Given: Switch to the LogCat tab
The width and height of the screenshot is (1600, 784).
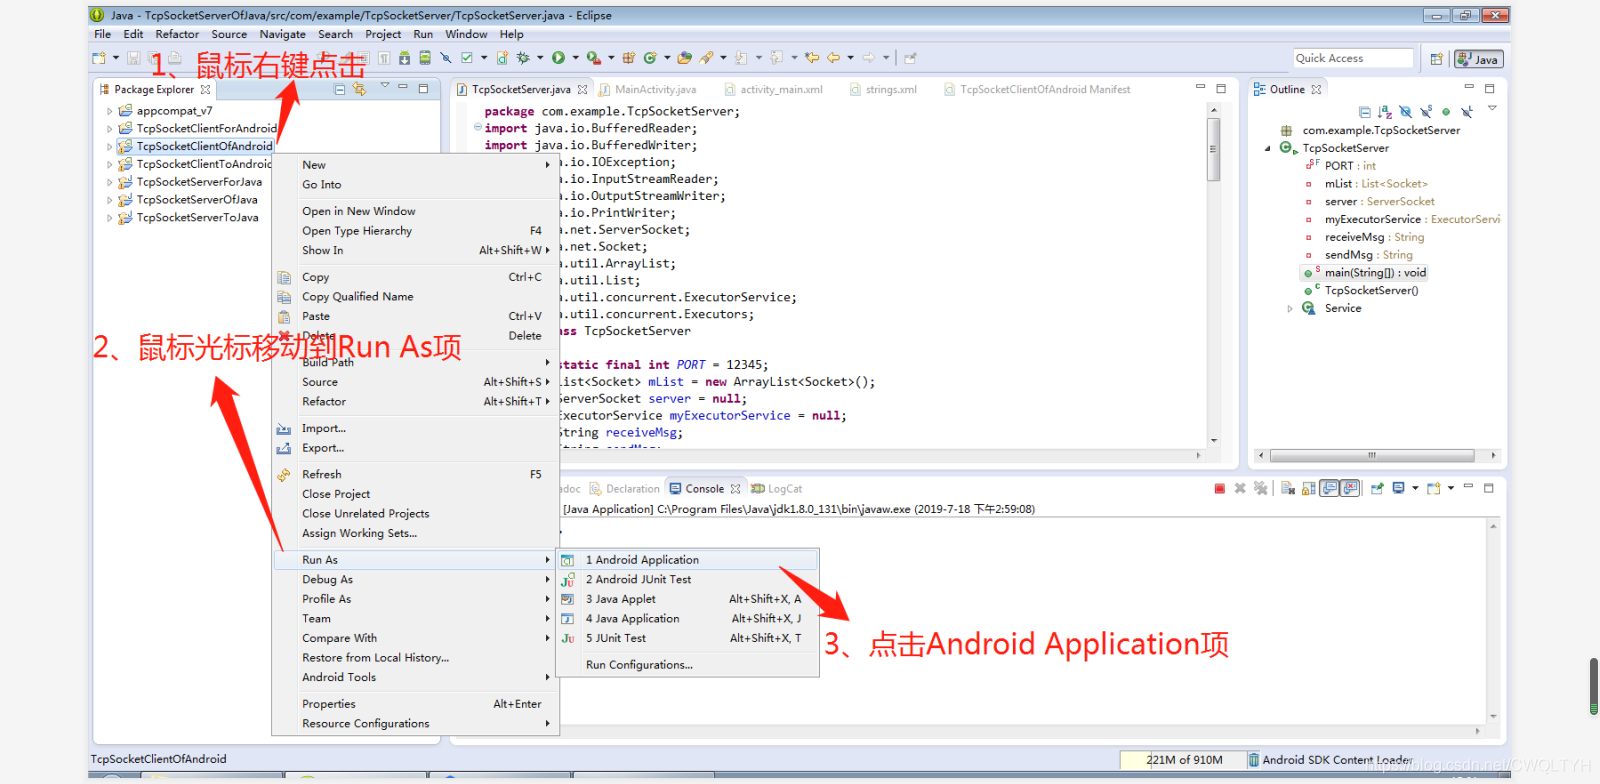Looking at the screenshot, I should pyautogui.click(x=777, y=489).
